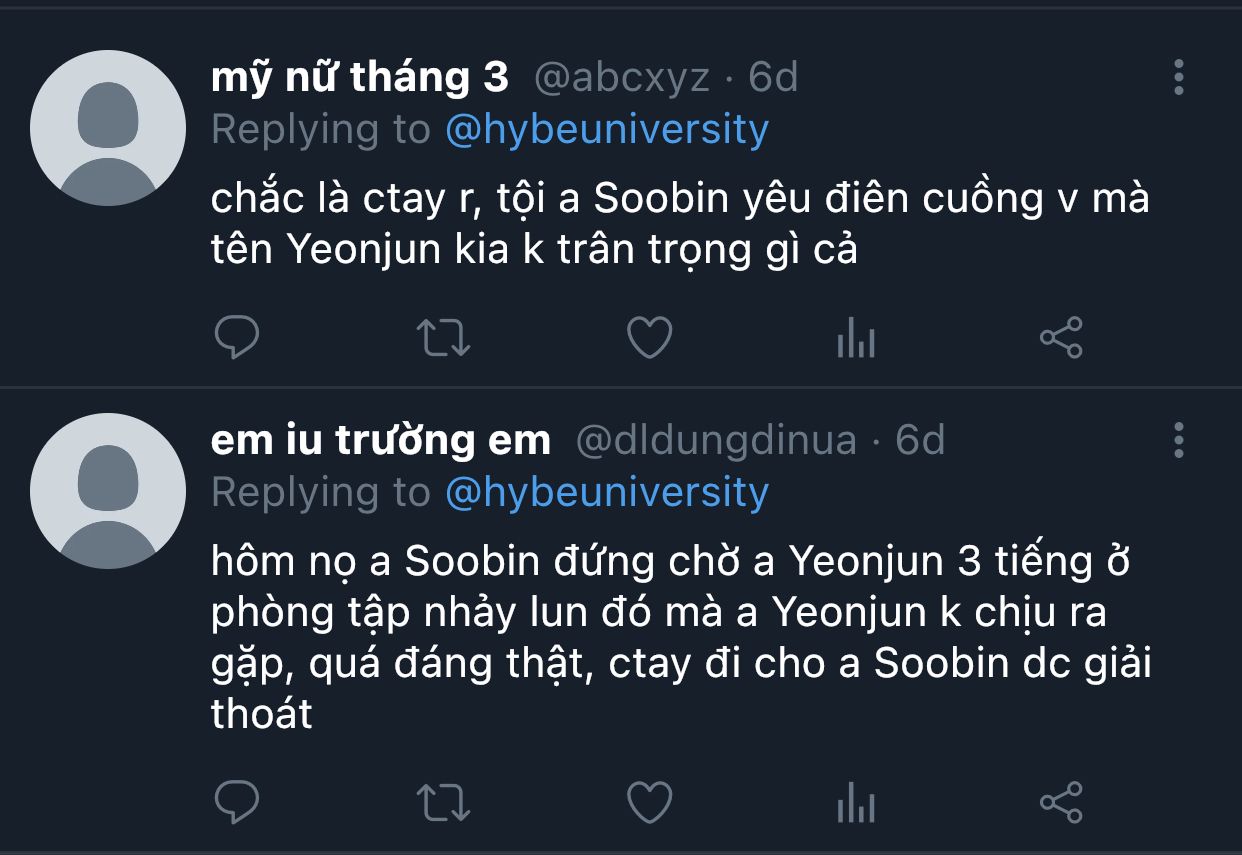Share the tweet by em iu trường em

point(1061,802)
